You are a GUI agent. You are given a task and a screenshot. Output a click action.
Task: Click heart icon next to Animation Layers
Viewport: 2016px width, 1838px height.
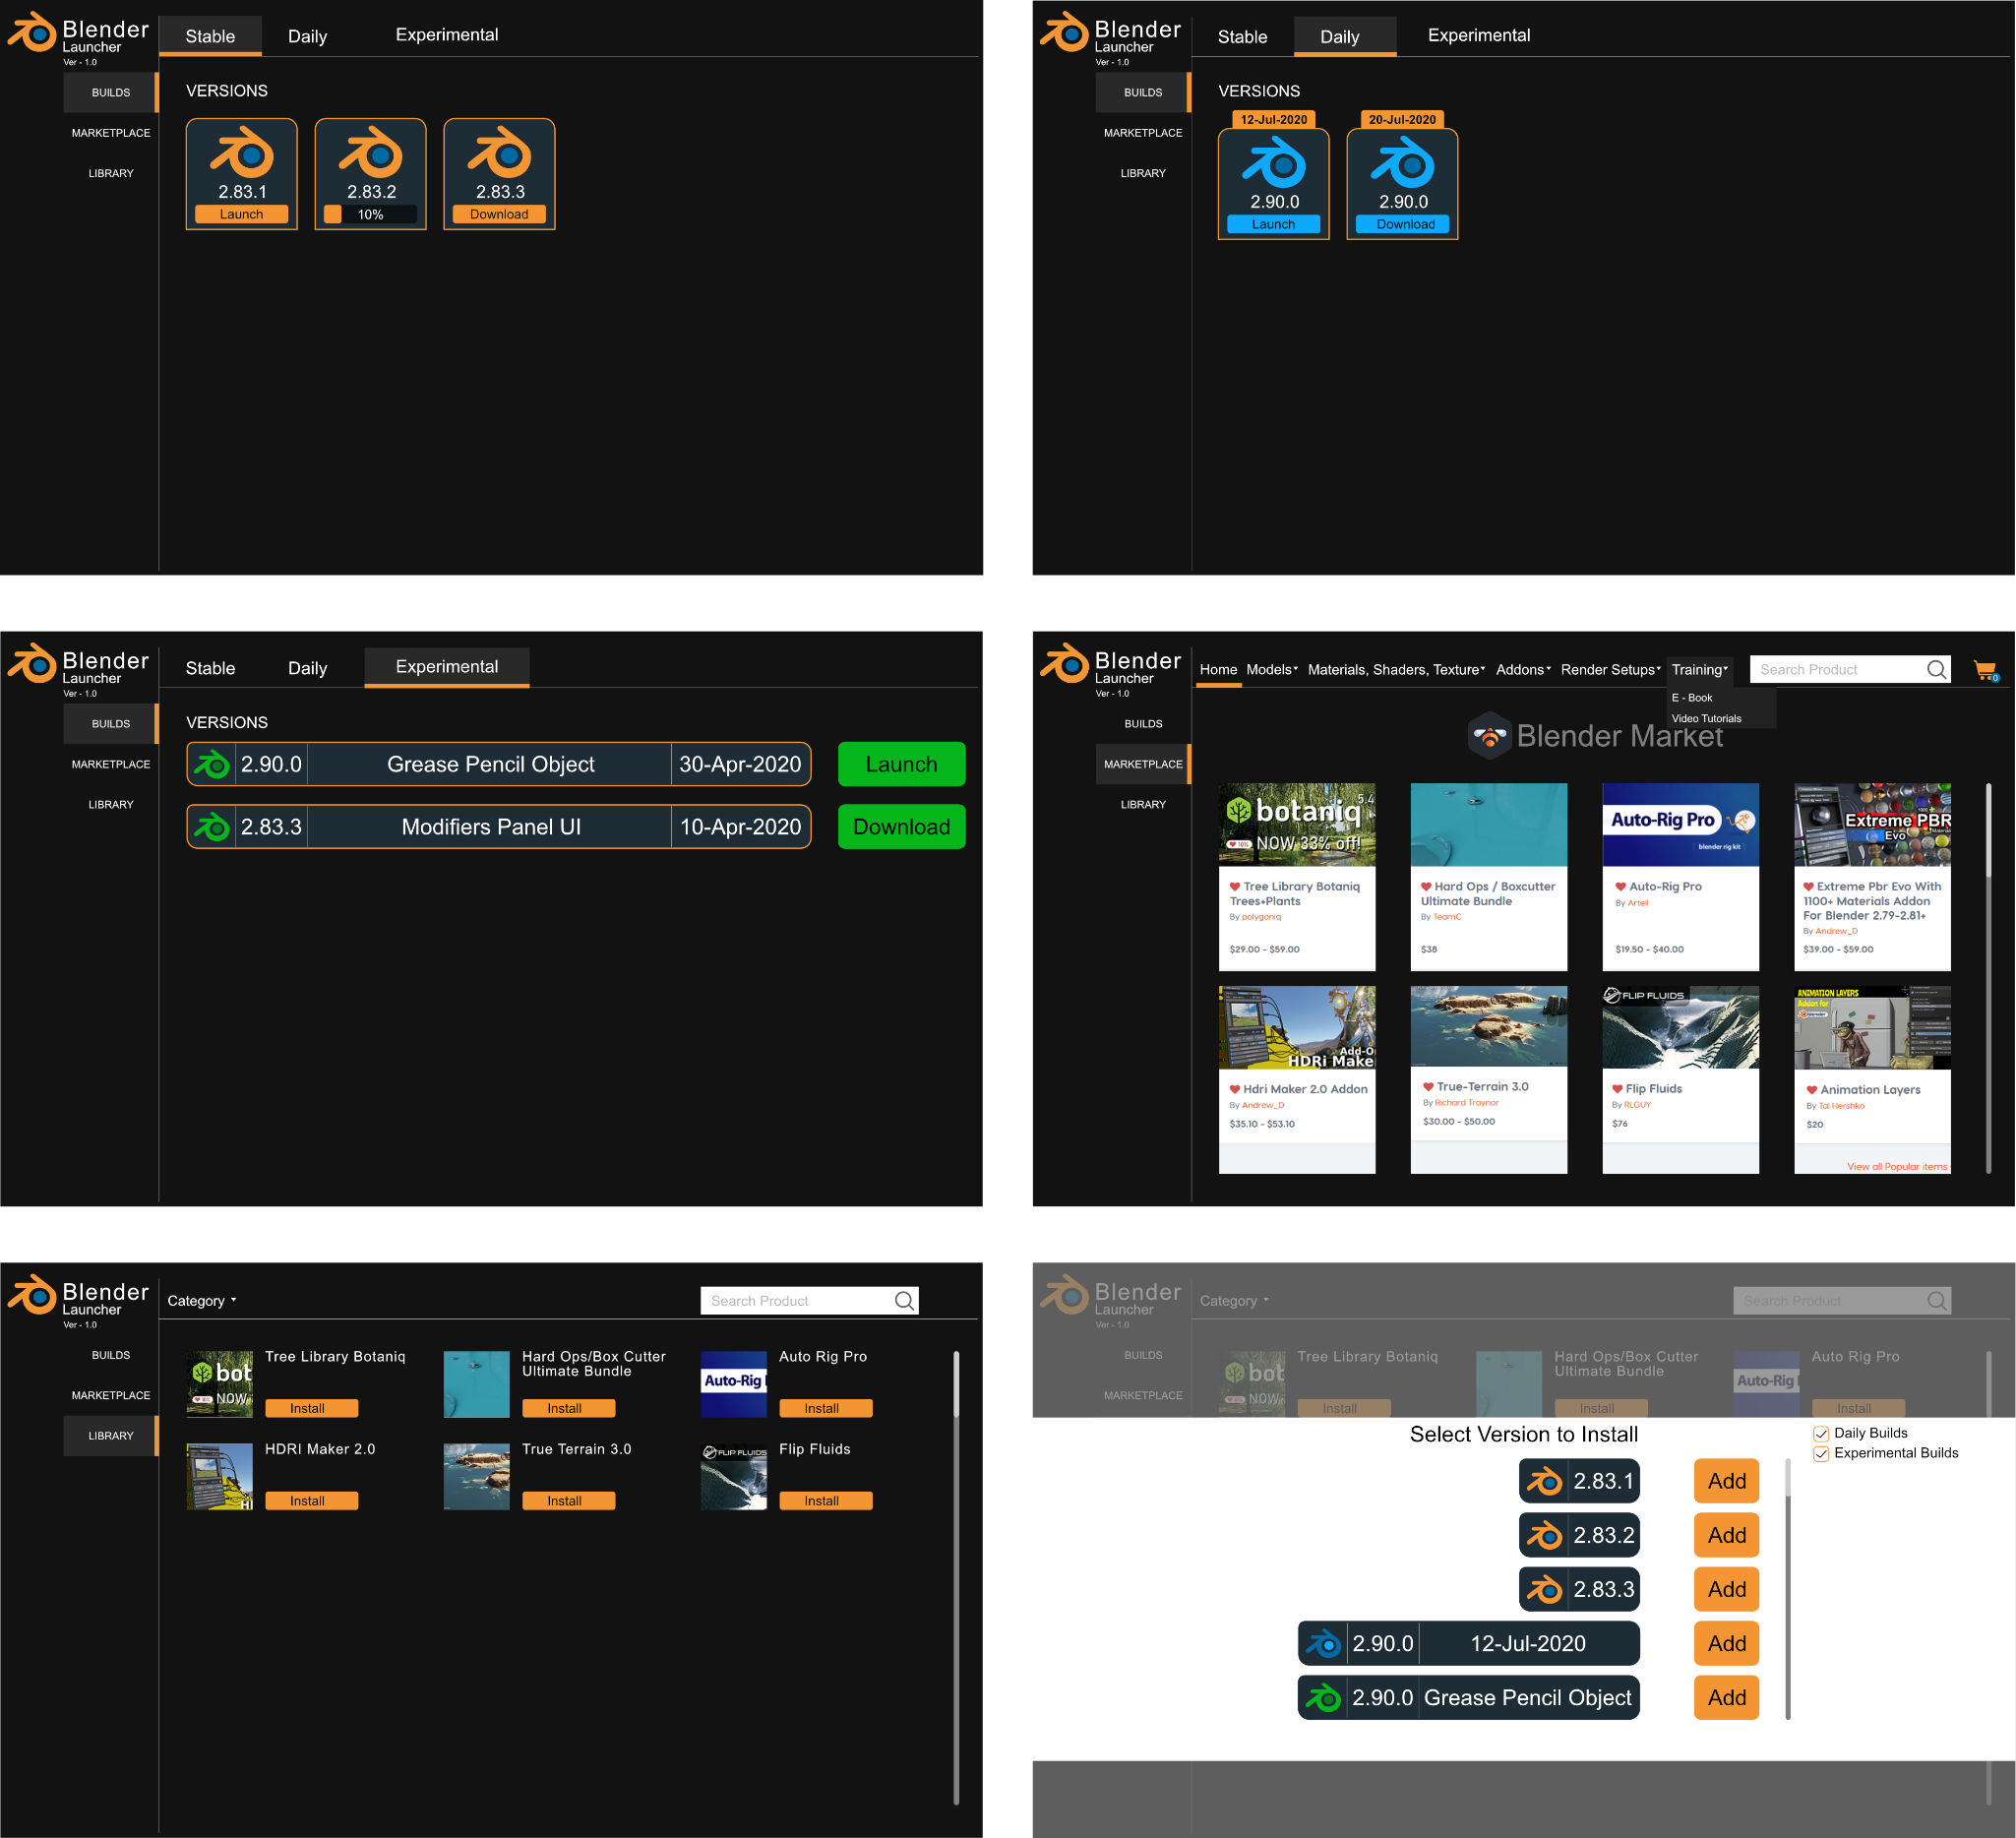[1811, 1090]
